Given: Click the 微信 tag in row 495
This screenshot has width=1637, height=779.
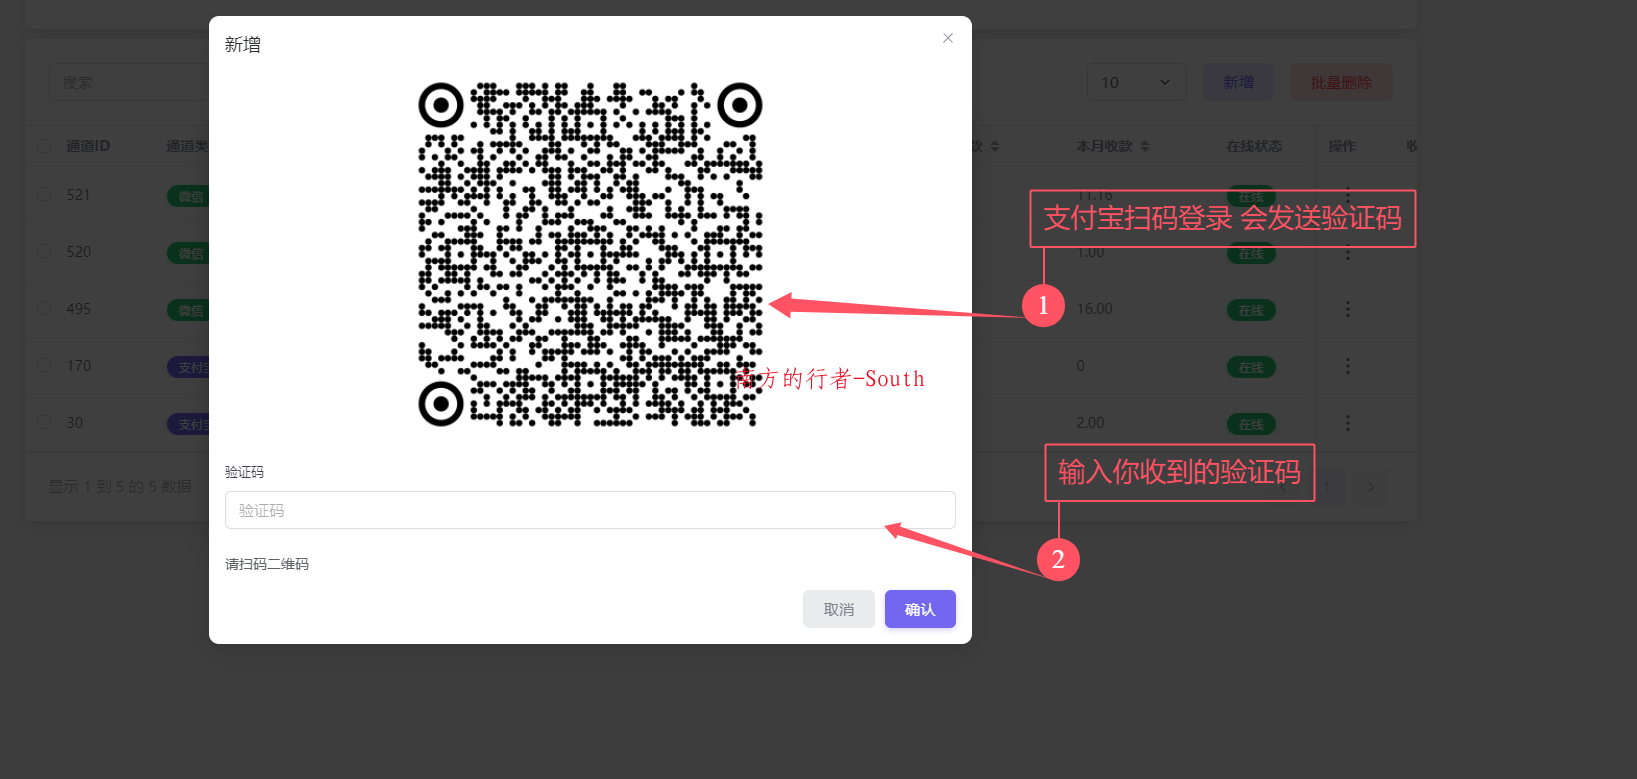Looking at the screenshot, I should point(188,311).
